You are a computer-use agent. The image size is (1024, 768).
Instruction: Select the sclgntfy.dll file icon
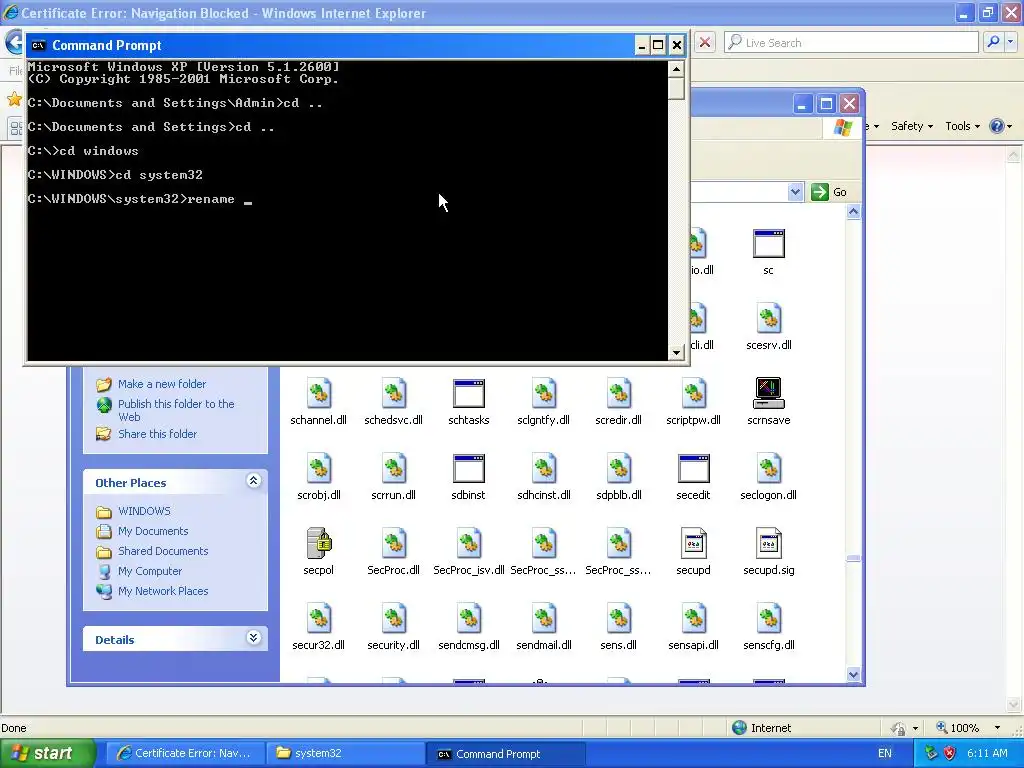pyautogui.click(x=544, y=394)
